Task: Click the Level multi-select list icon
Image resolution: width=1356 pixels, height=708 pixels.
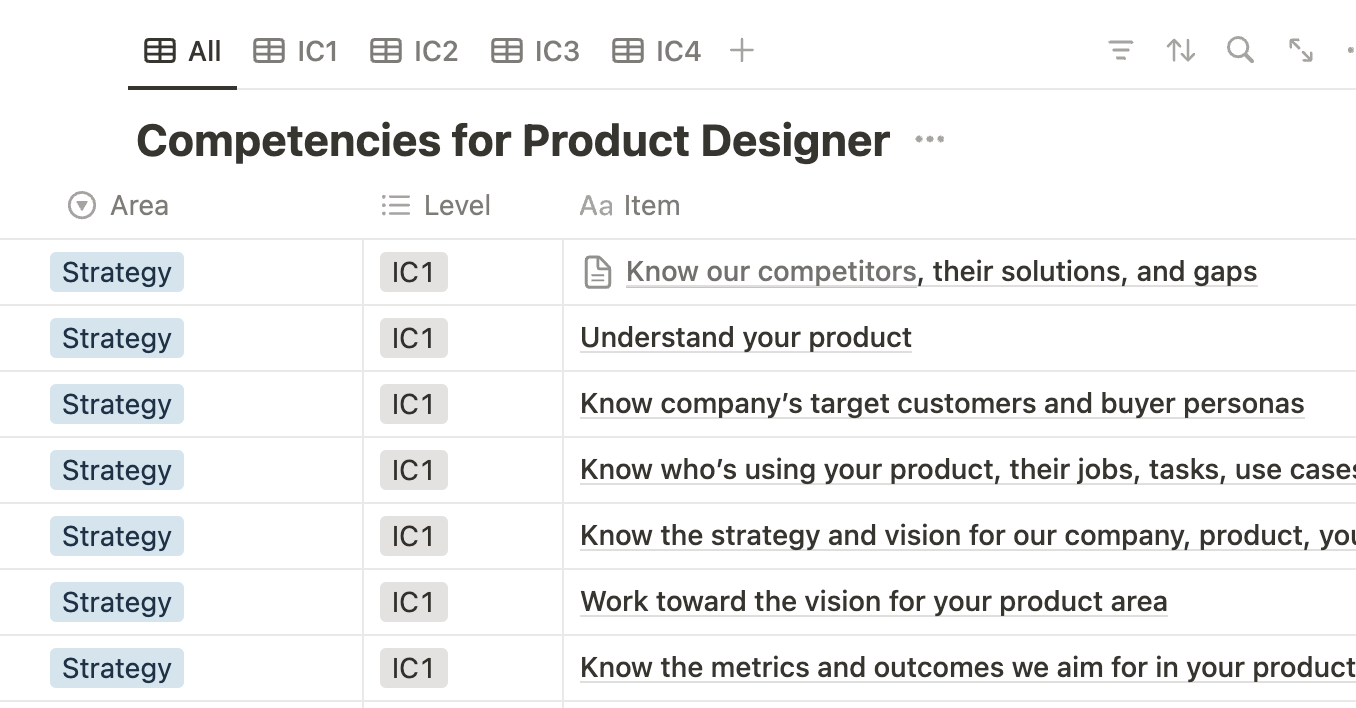Action: [396, 205]
